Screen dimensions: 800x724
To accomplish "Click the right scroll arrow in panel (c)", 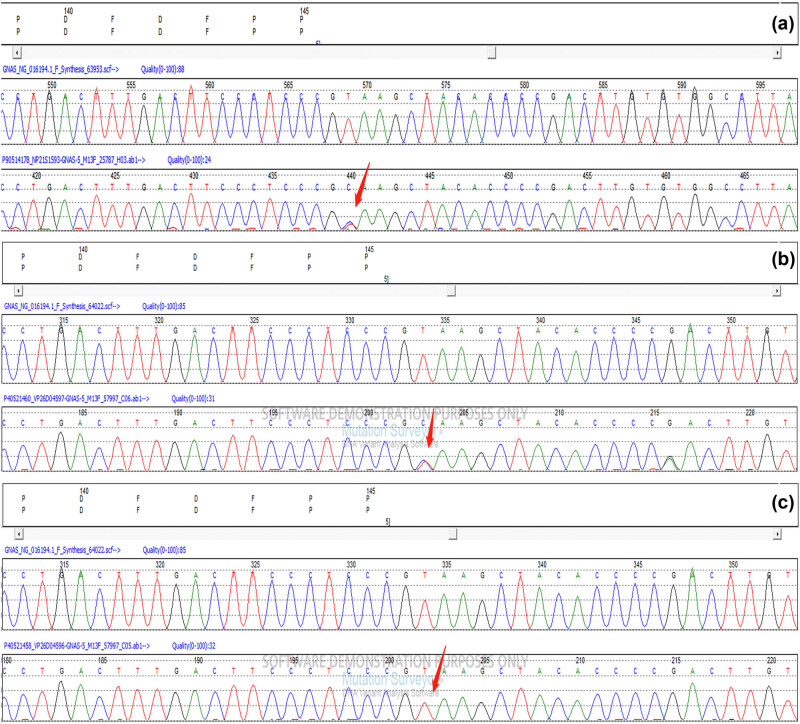I will click(777, 534).
